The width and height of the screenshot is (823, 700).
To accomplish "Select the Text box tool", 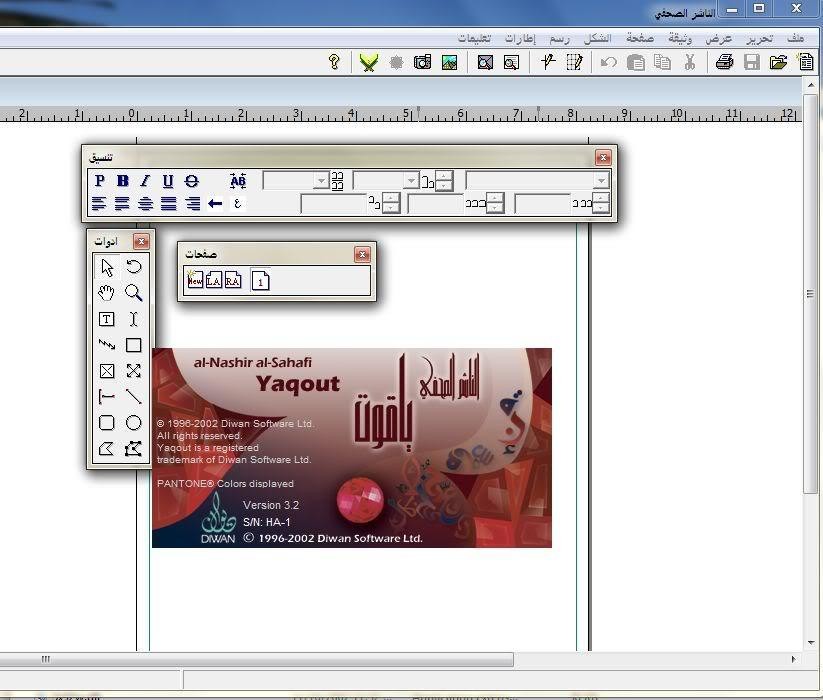I will click(x=106, y=319).
